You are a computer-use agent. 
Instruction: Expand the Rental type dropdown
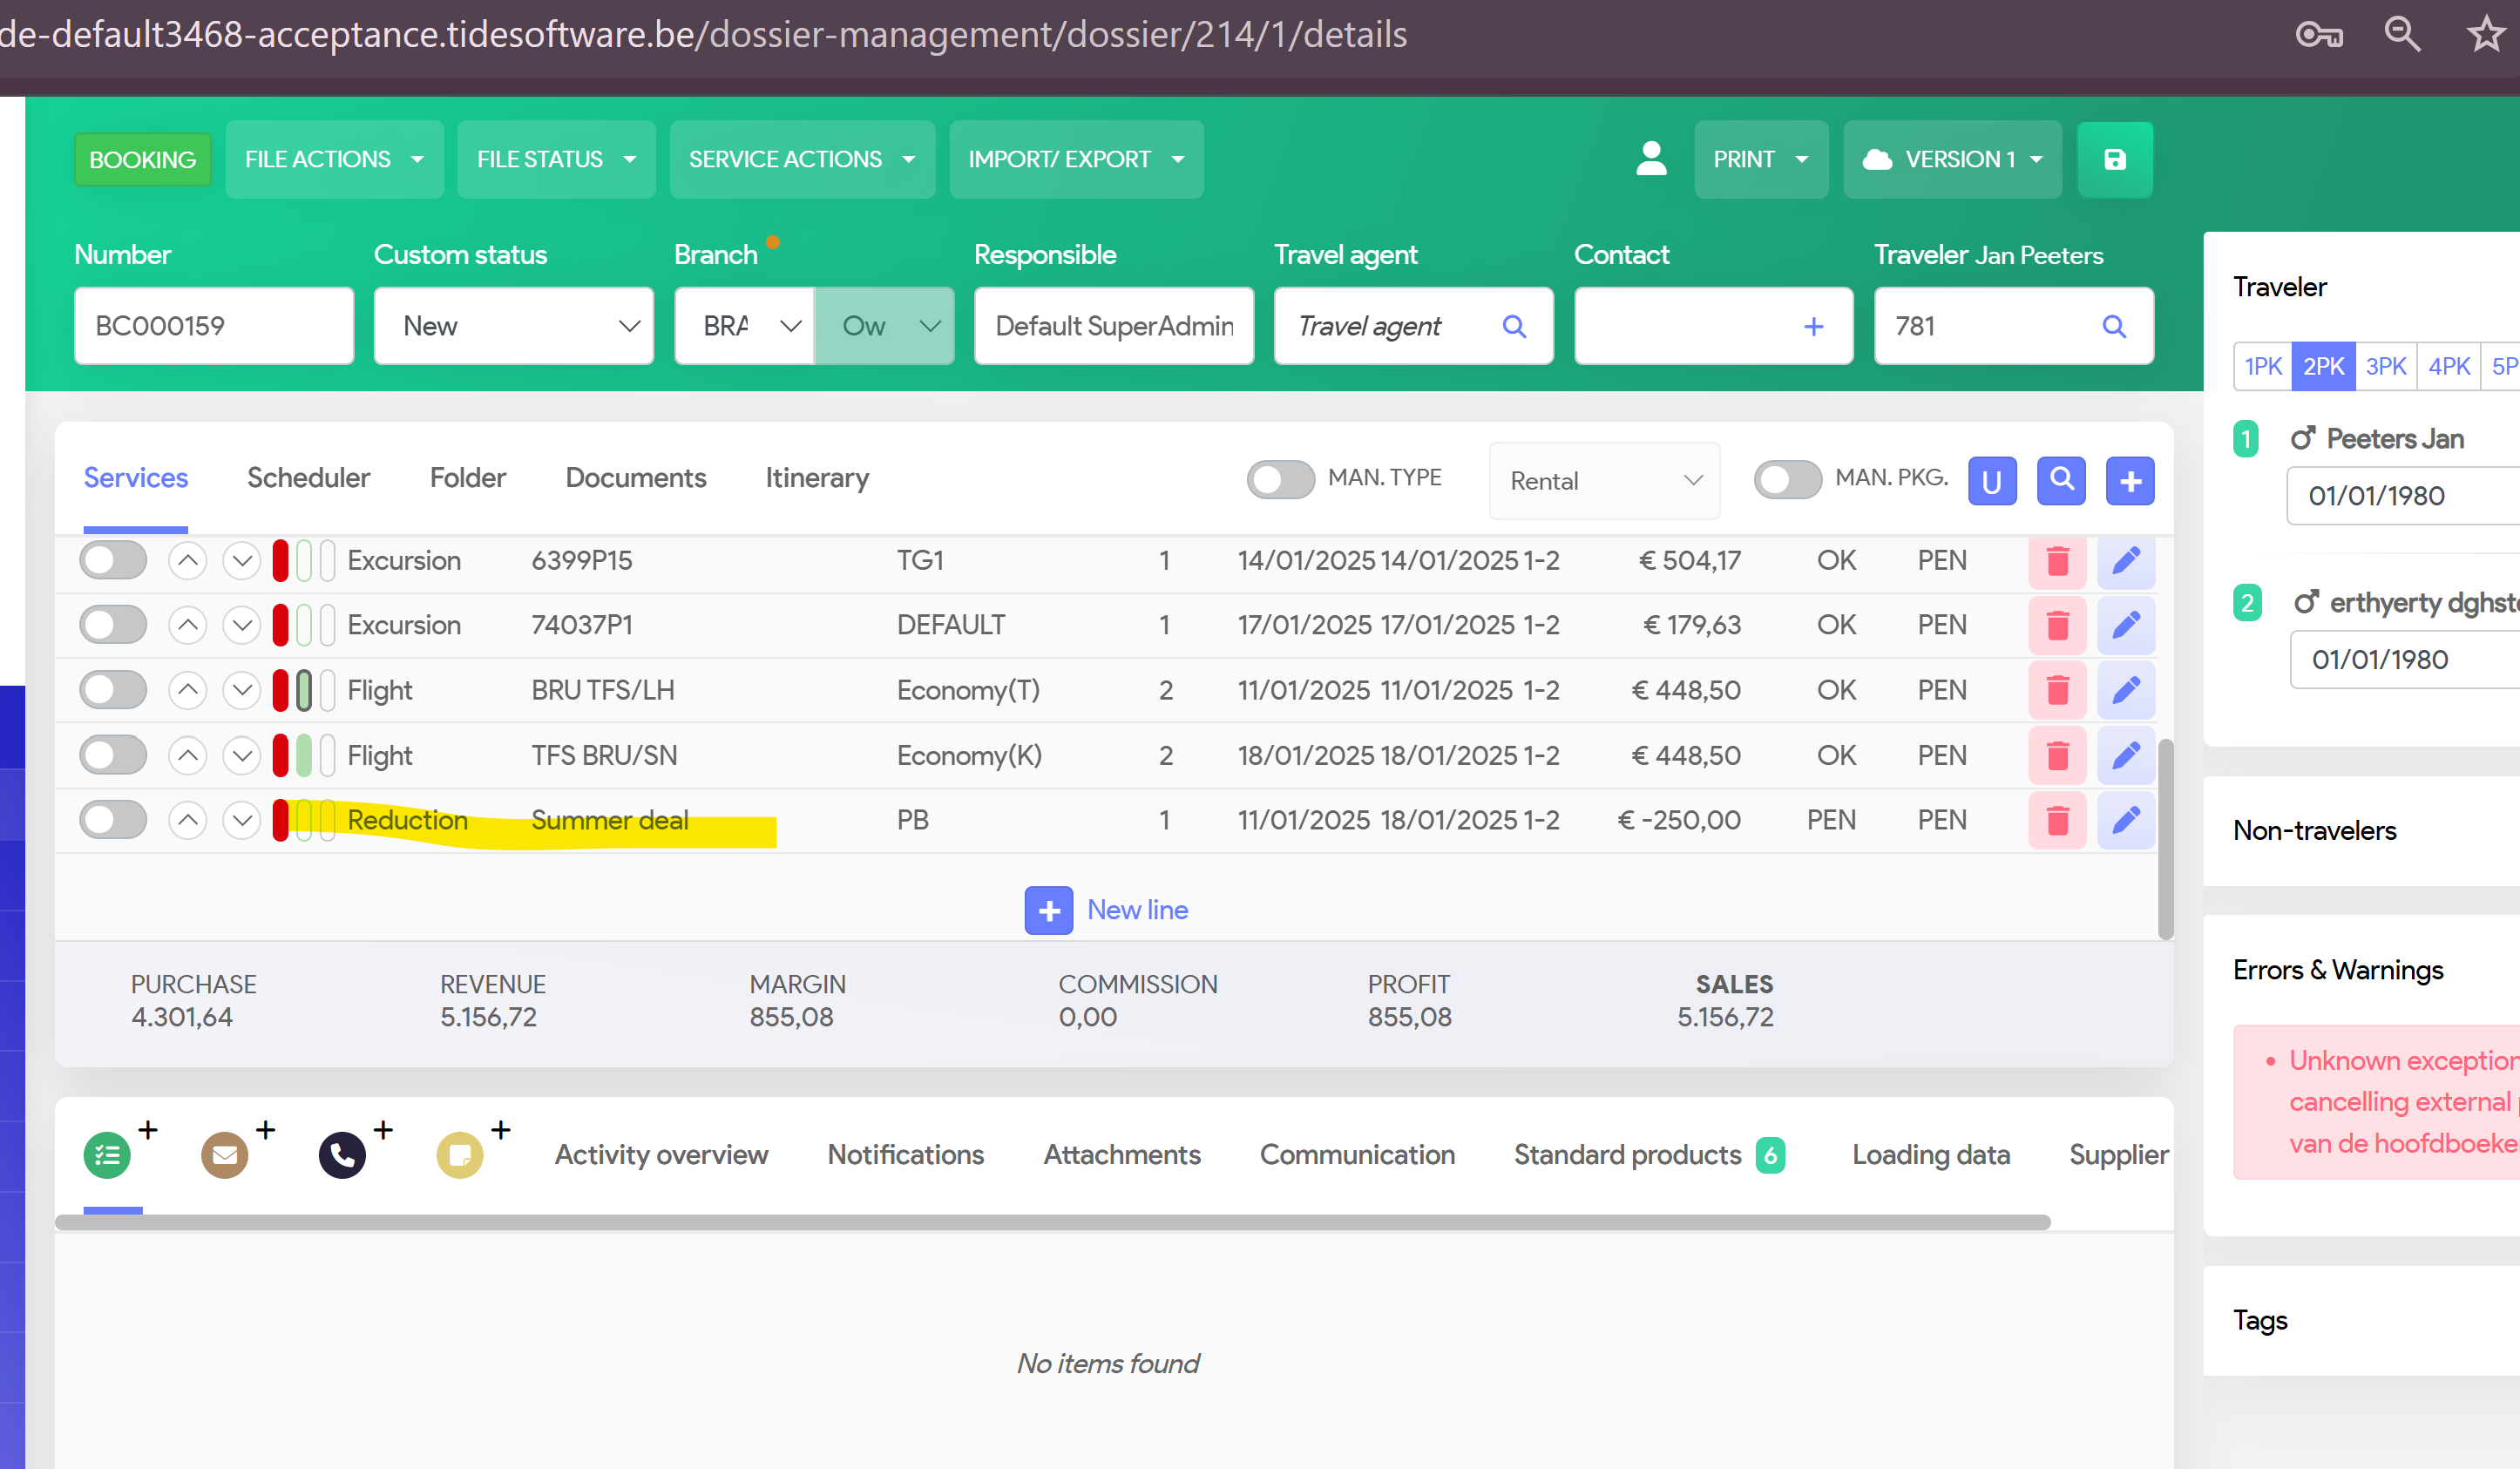click(x=1603, y=481)
